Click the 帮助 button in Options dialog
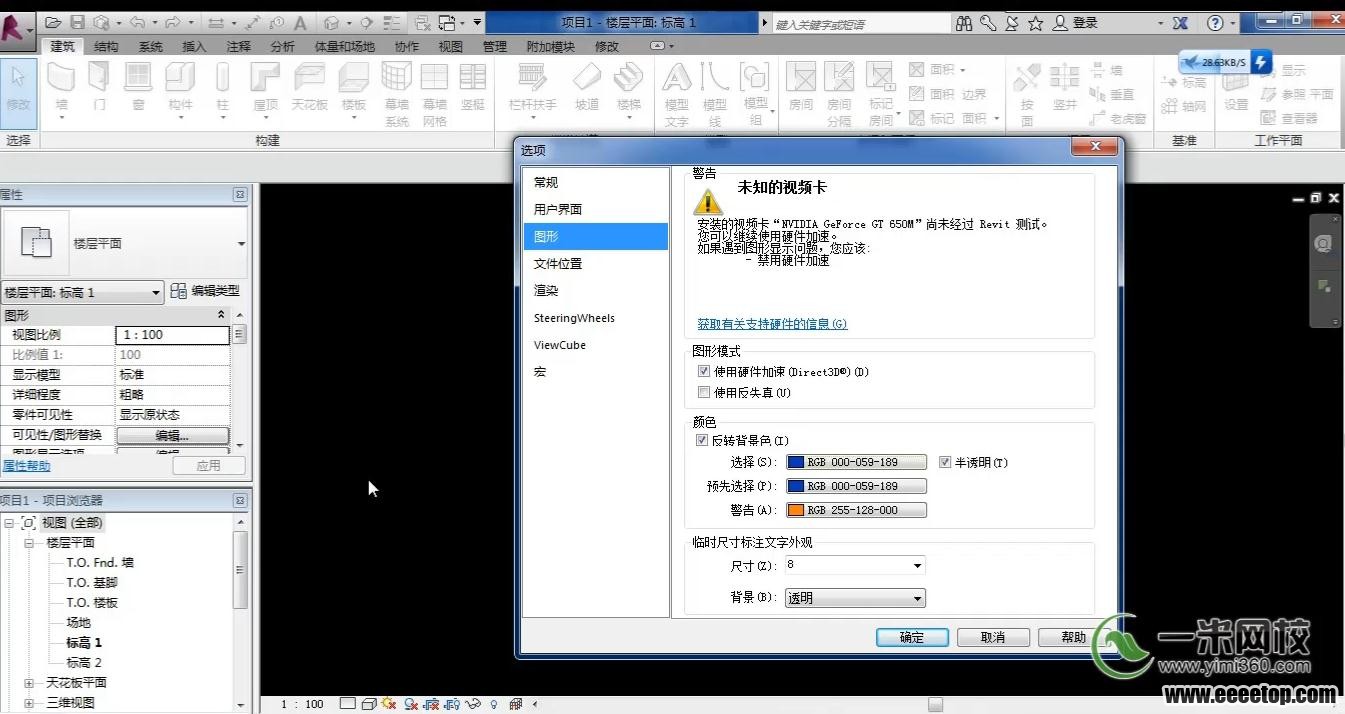This screenshot has width=1345, height=714. (x=1072, y=637)
